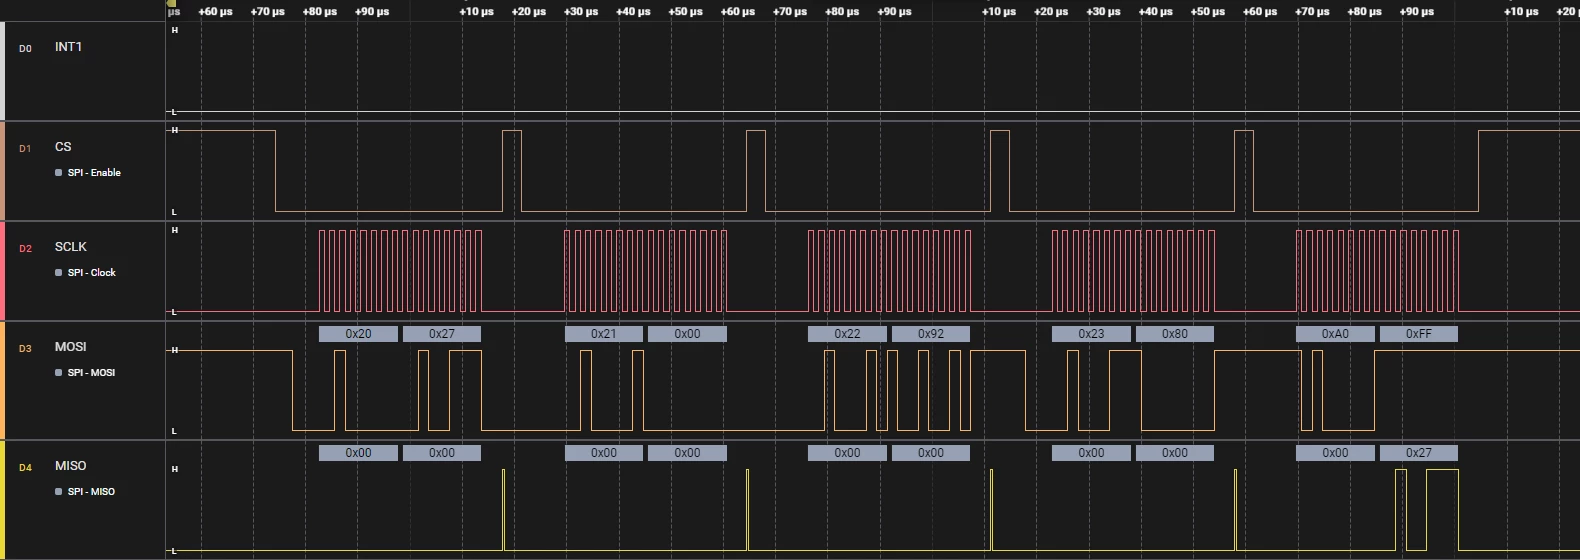The image size is (1580, 560).
Task: Click the D1 channel index
Action: click(25, 148)
